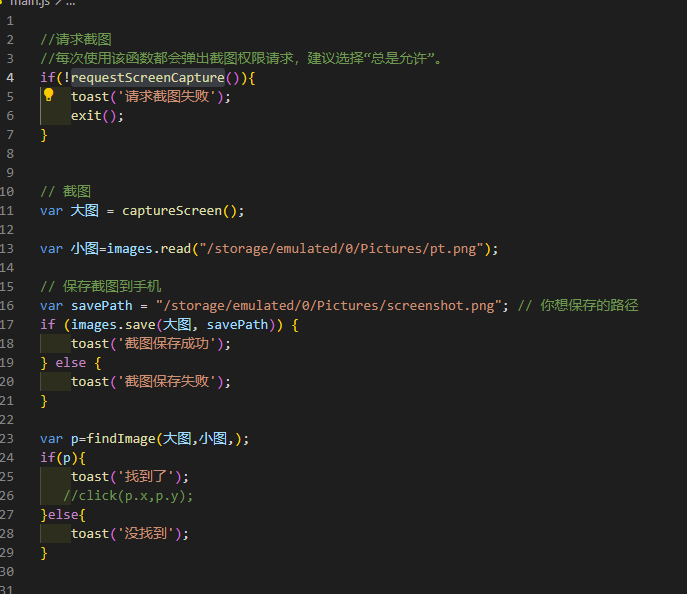Click the pt.png path string
Viewport: 687px width, 594px height.
click(x=341, y=249)
